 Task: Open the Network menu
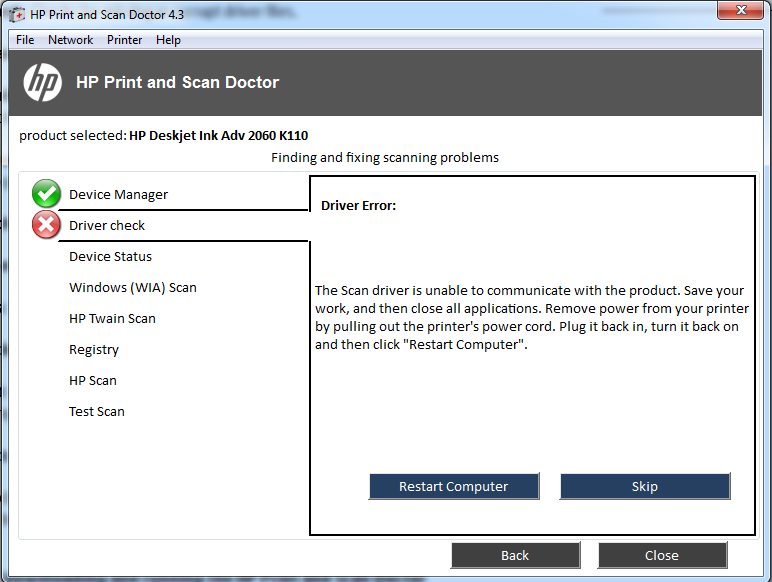70,40
